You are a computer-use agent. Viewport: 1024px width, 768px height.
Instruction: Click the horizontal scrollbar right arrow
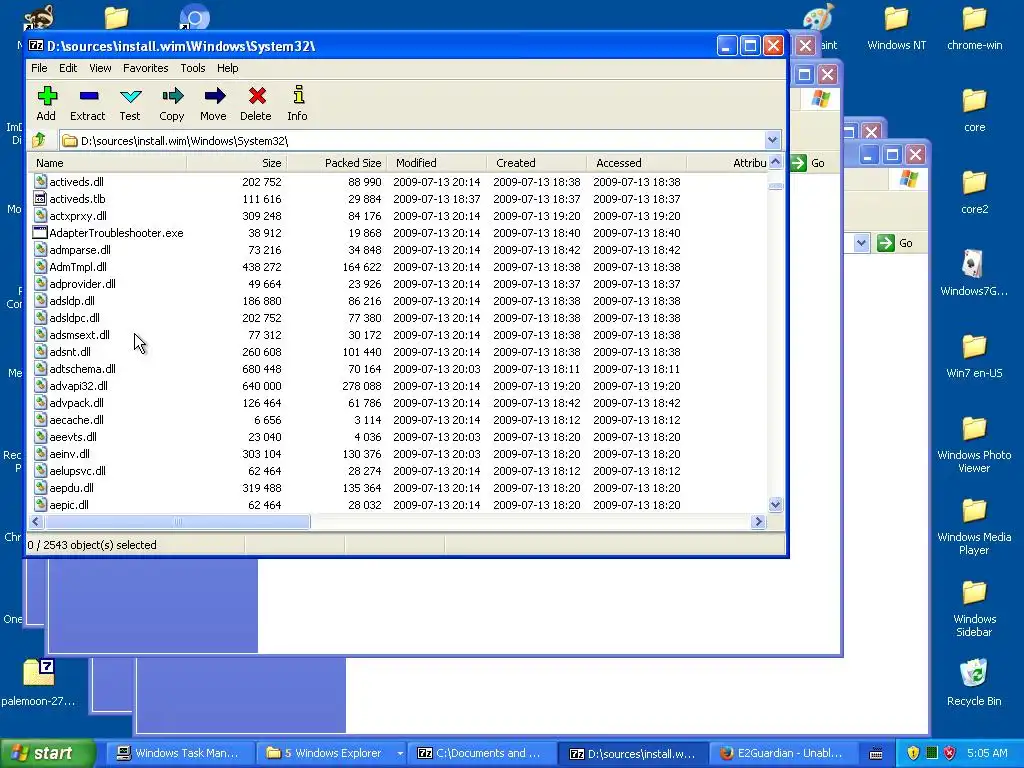(758, 522)
